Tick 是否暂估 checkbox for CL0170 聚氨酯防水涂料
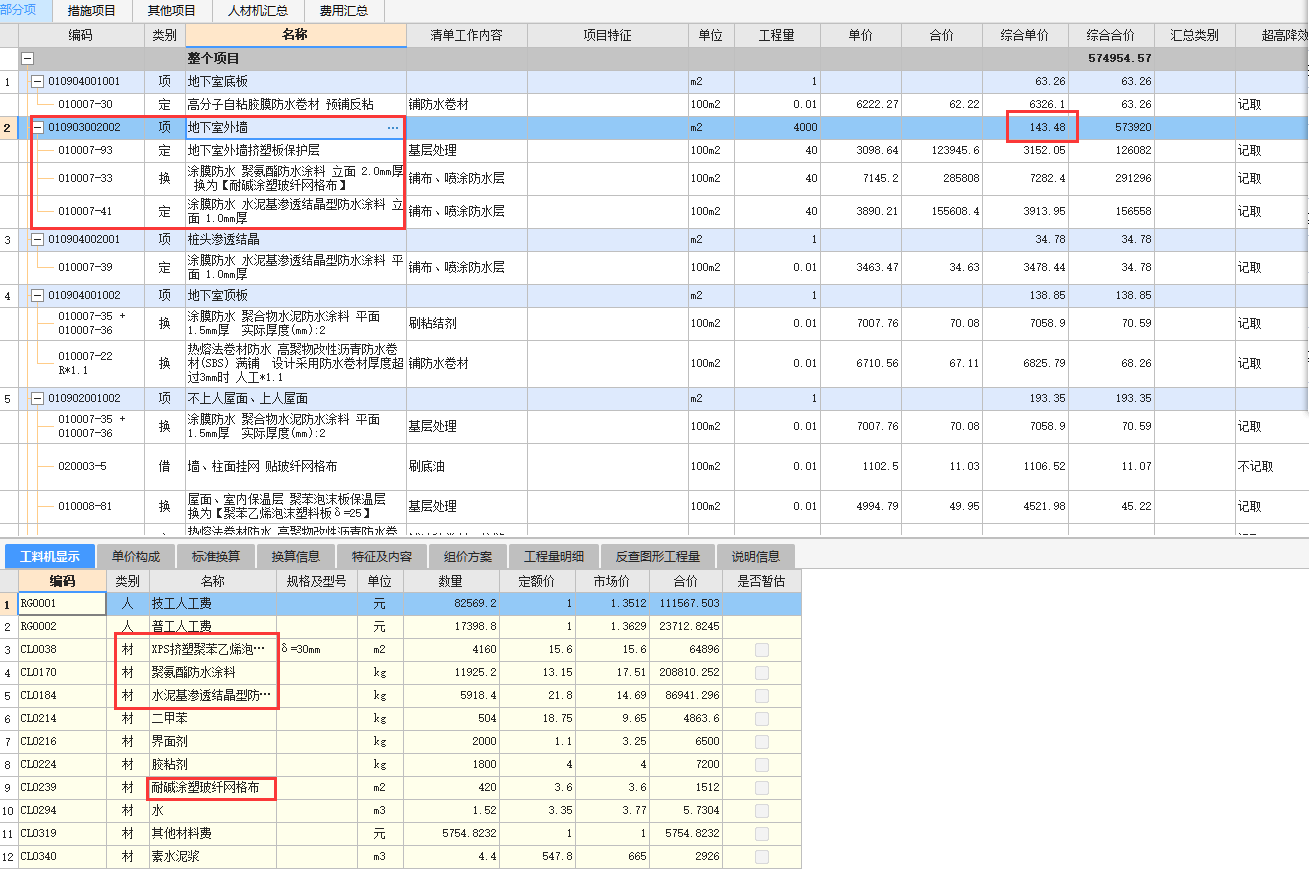The height and width of the screenshot is (869, 1309). (x=762, y=673)
